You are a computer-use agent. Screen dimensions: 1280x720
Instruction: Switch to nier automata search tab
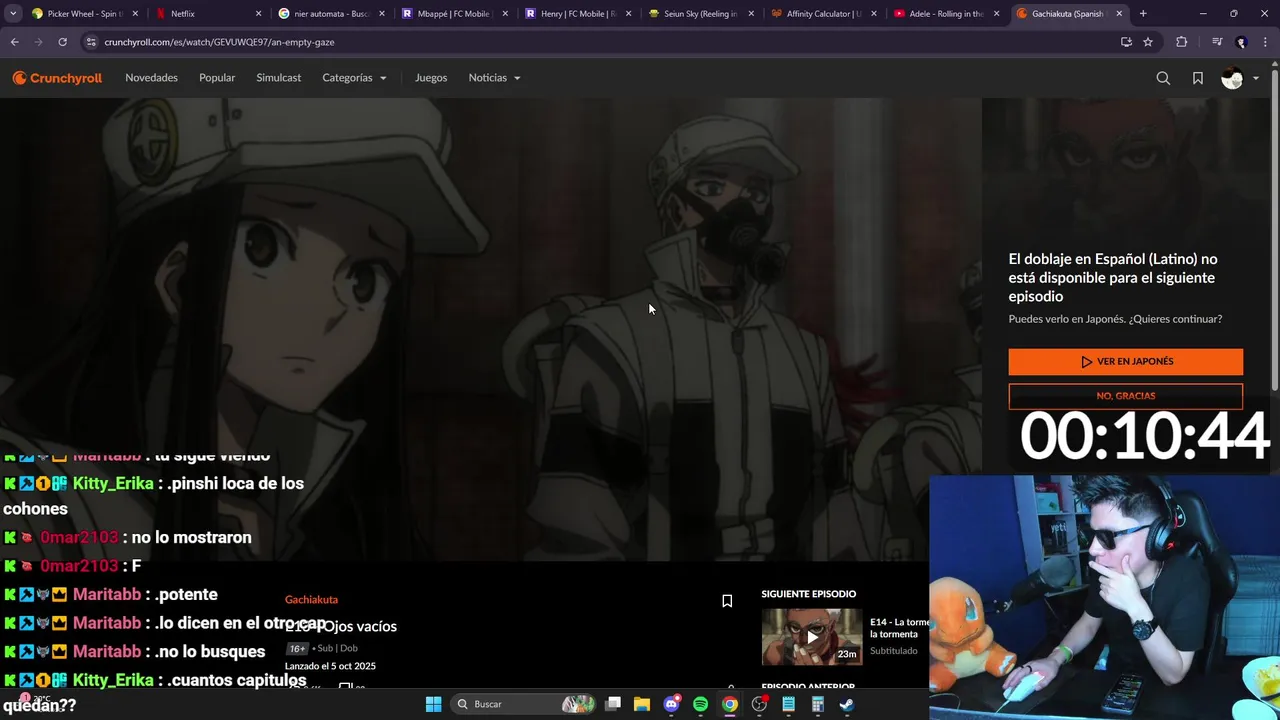click(331, 14)
